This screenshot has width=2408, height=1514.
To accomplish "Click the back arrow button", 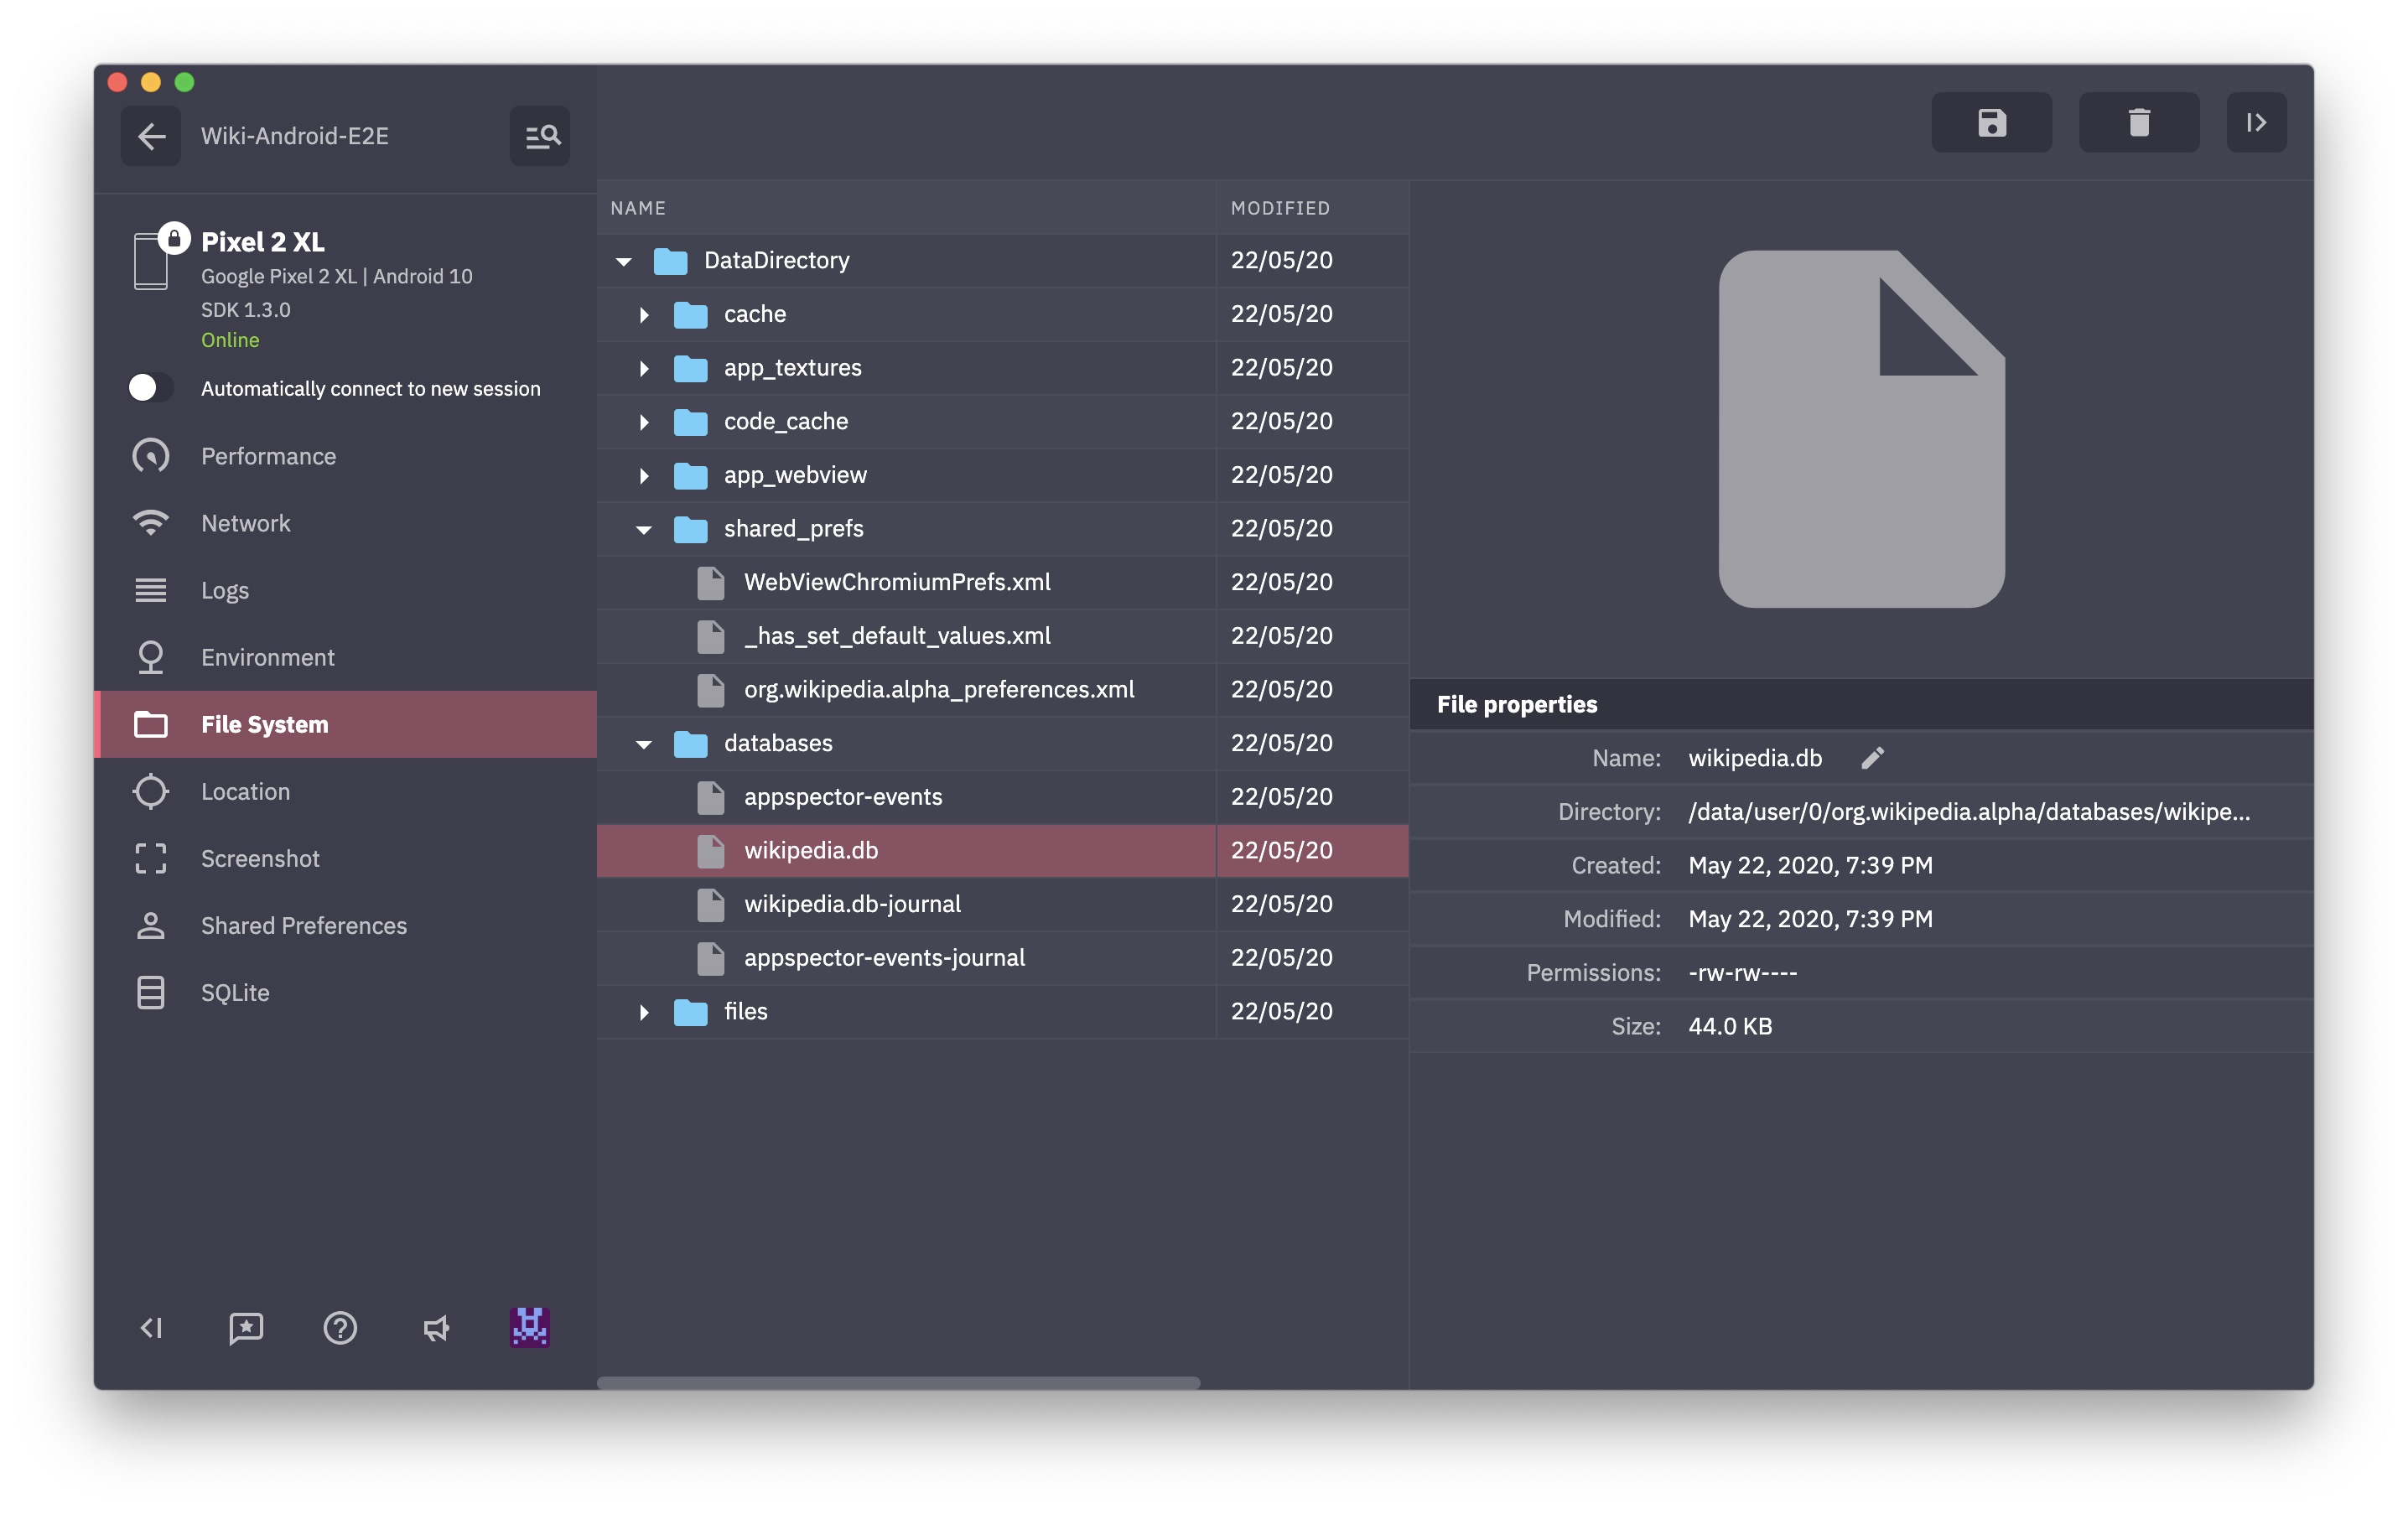I will tap(151, 136).
